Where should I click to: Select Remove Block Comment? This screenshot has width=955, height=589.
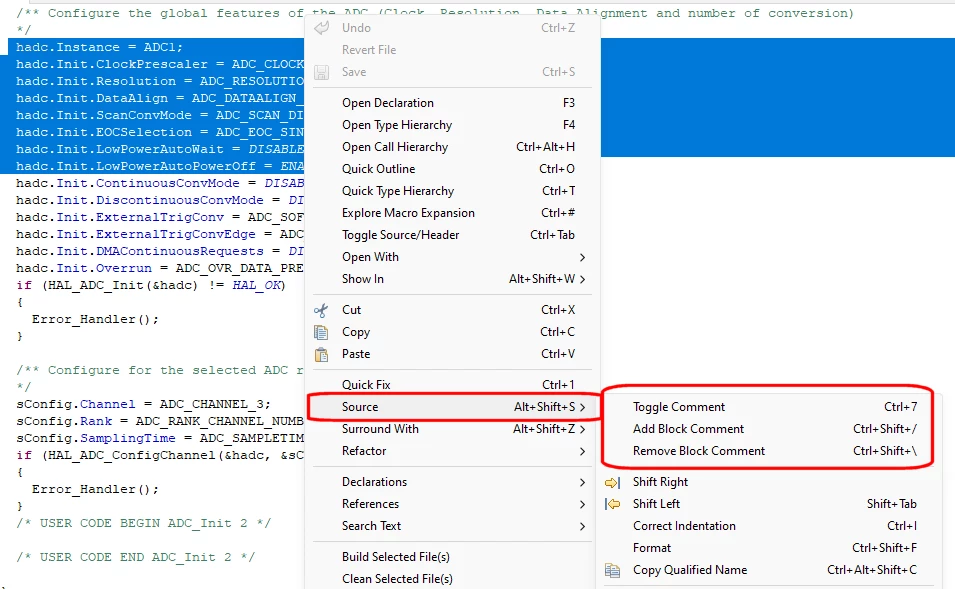tap(769, 451)
